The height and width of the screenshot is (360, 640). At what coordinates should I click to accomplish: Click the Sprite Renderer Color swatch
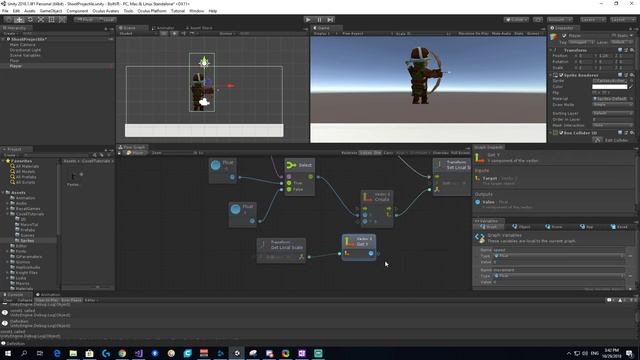click(x=609, y=87)
